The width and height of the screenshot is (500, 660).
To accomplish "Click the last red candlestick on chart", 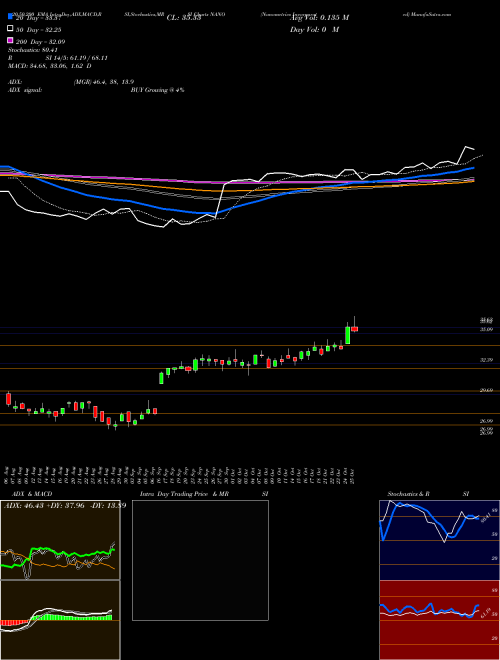I will [x=354, y=328].
